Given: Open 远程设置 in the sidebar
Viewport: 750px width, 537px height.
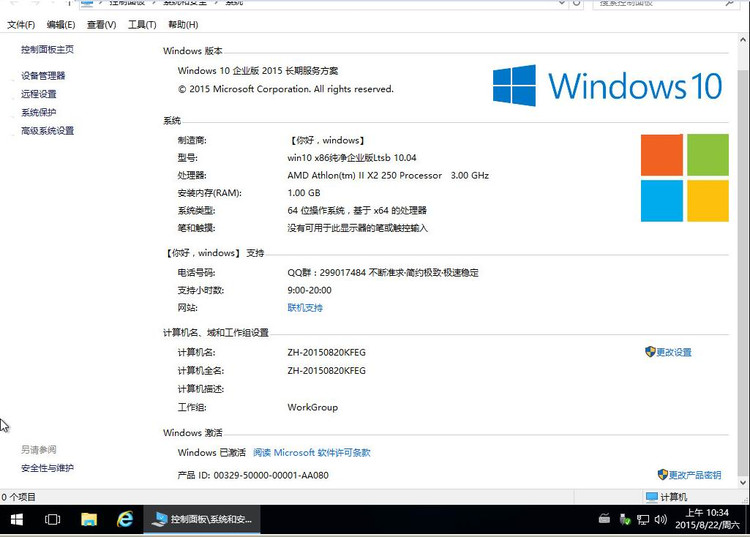Looking at the screenshot, I should coord(39,94).
